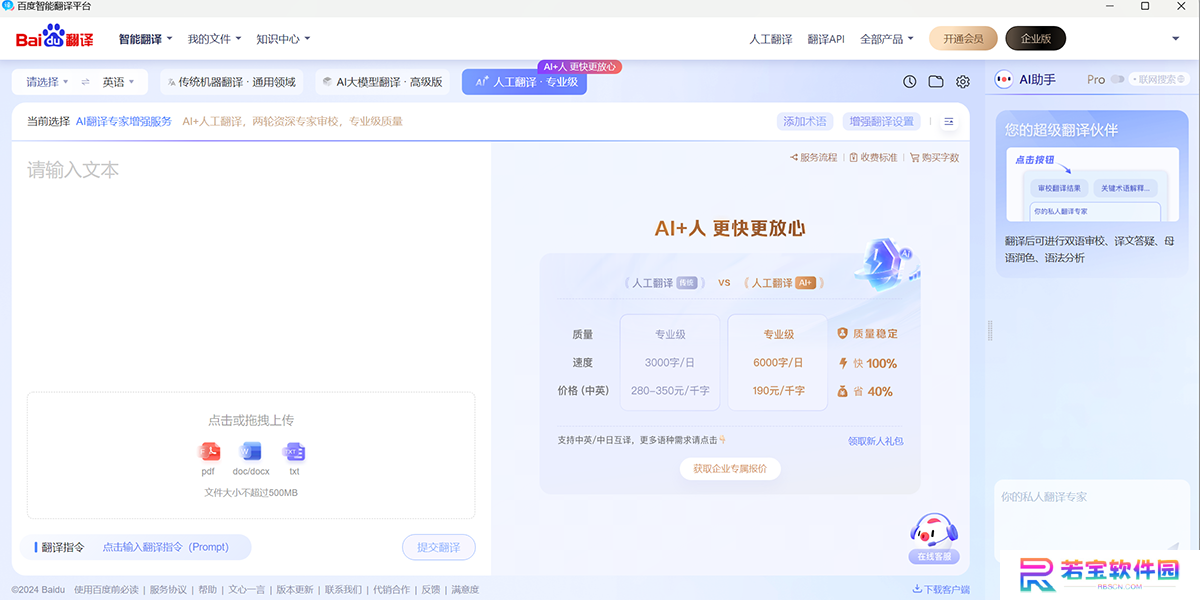
Task: Click the txt upload icon
Action: click(294, 451)
